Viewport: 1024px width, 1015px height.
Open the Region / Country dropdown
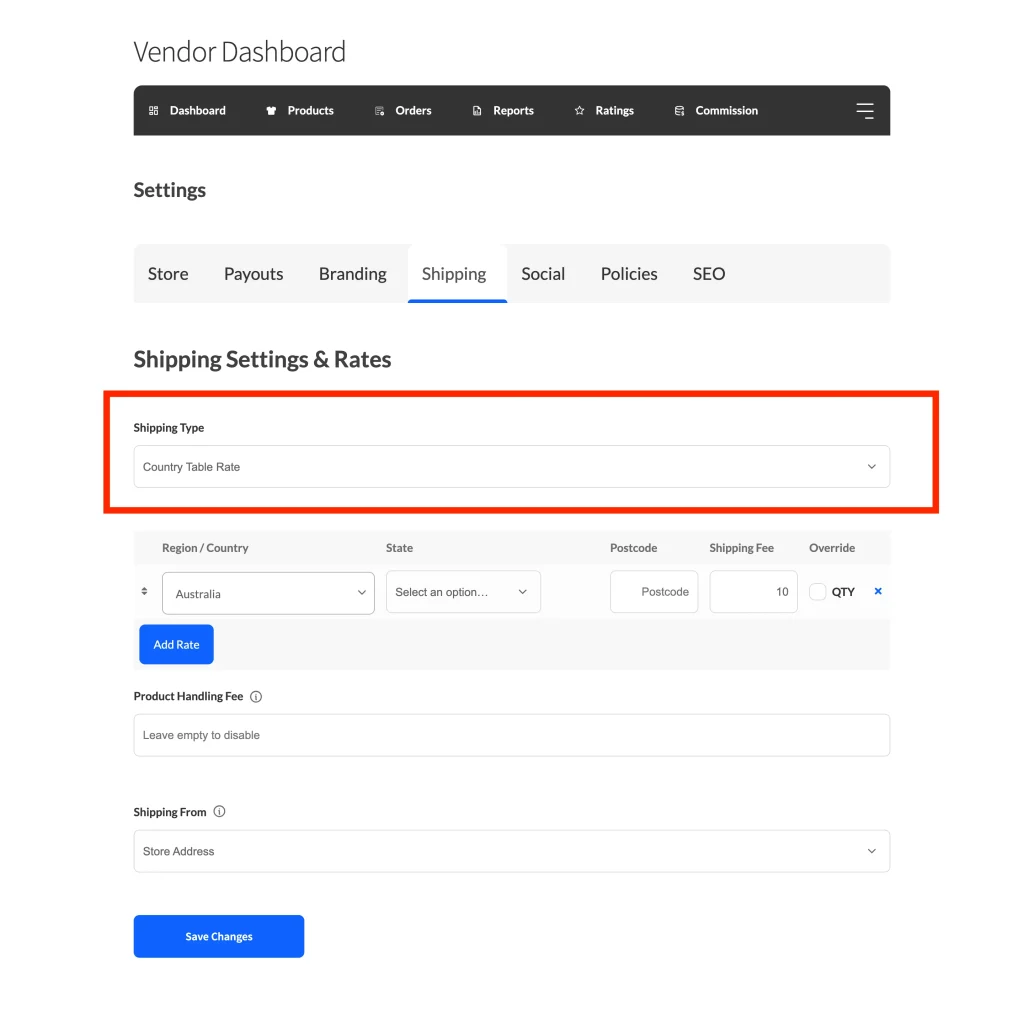point(268,593)
